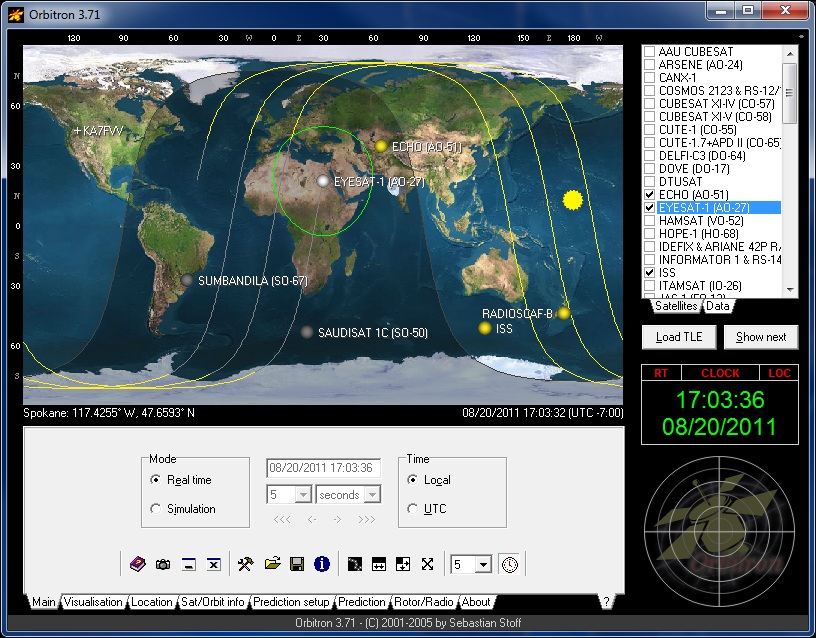Viewport: 816px width, 638px height.
Task: Click the satellite list scrollbar down arrow
Action: coord(790,289)
